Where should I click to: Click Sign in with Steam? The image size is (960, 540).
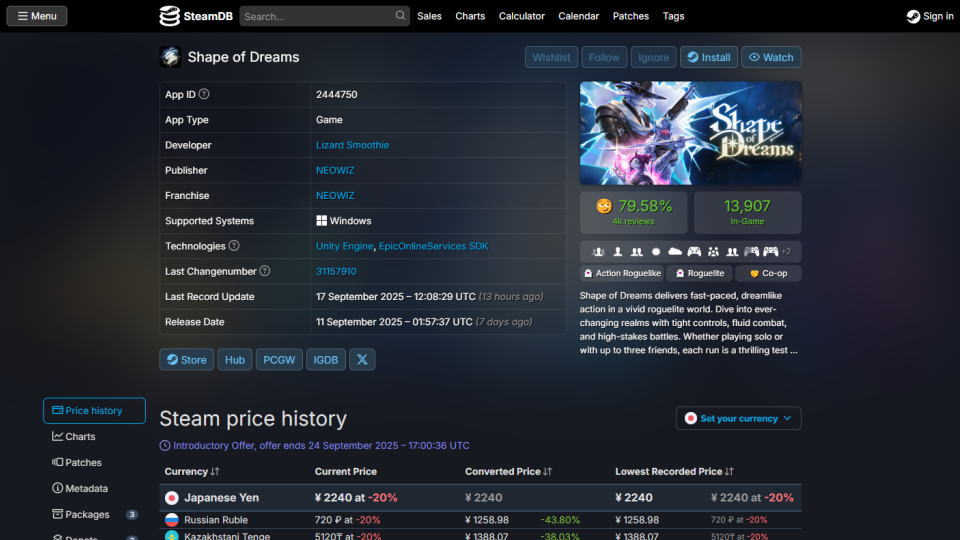tap(930, 16)
